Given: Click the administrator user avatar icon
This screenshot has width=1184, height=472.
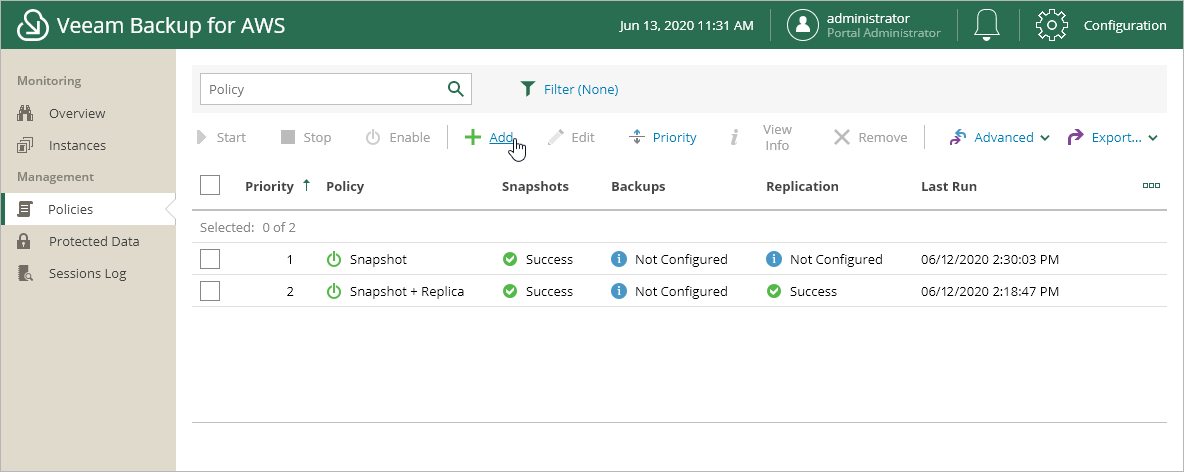Looking at the screenshot, I should pyautogui.click(x=803, y=25).
